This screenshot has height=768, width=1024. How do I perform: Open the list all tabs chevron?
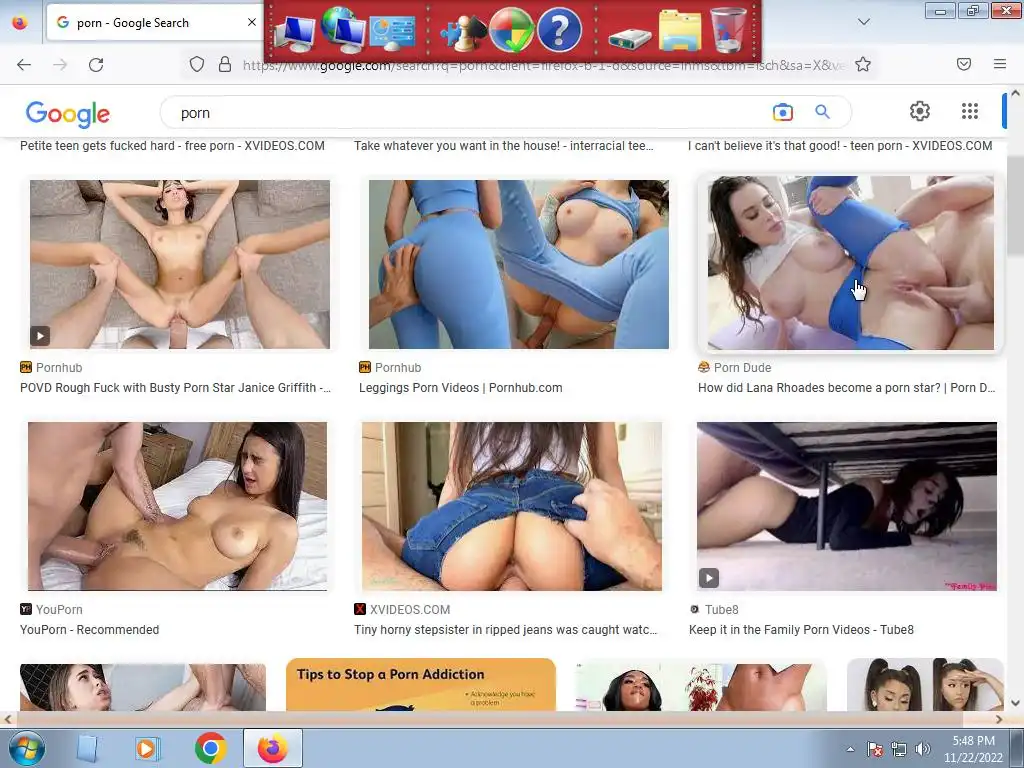863,22
